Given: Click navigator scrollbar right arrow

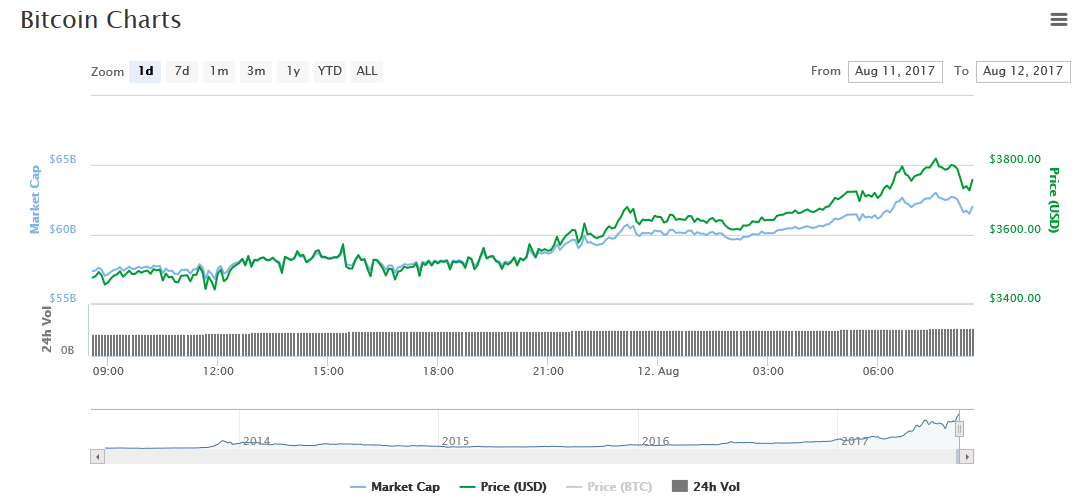Looking at the screenshot, I should 966,457.
